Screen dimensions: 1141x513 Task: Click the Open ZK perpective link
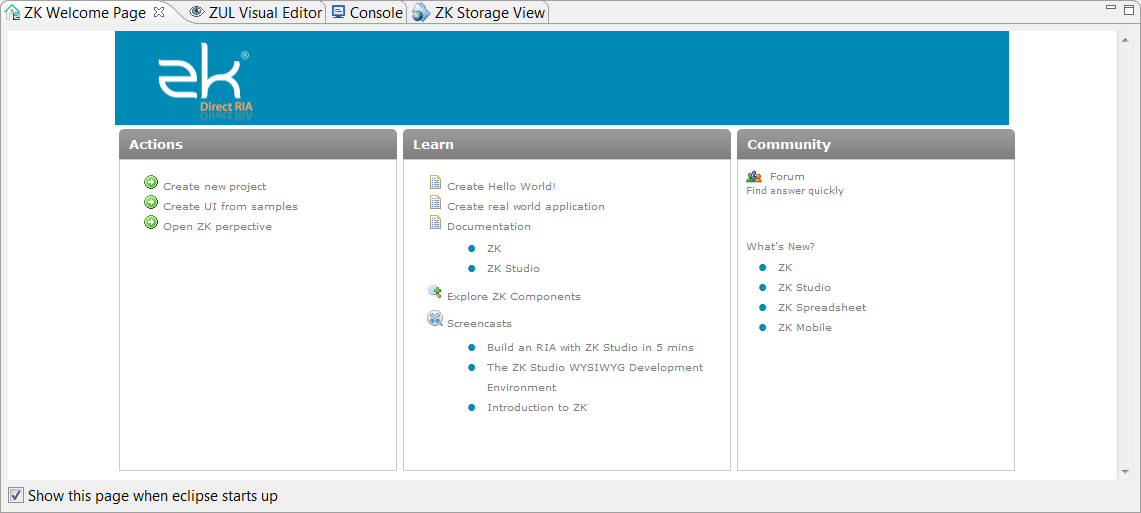[218, 227]
